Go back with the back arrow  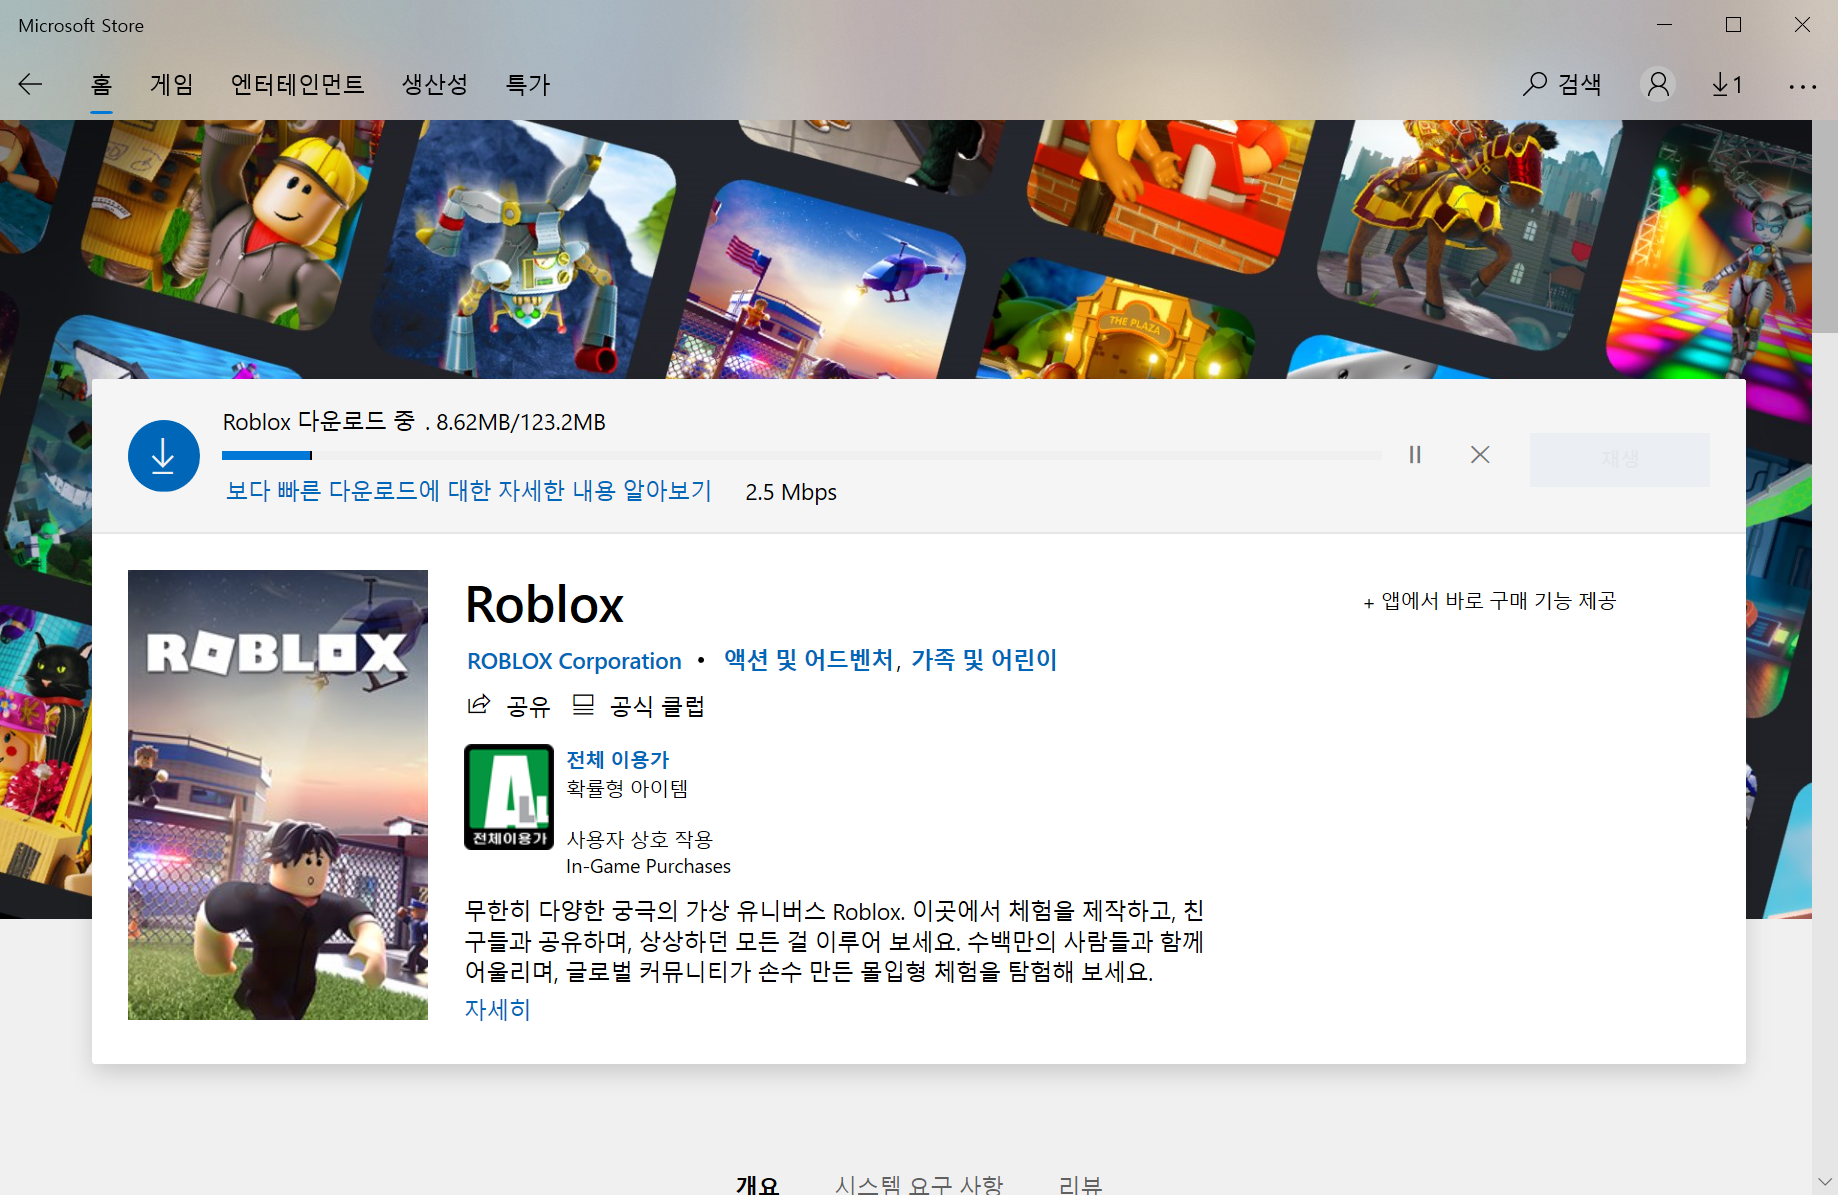pos(30,85)
